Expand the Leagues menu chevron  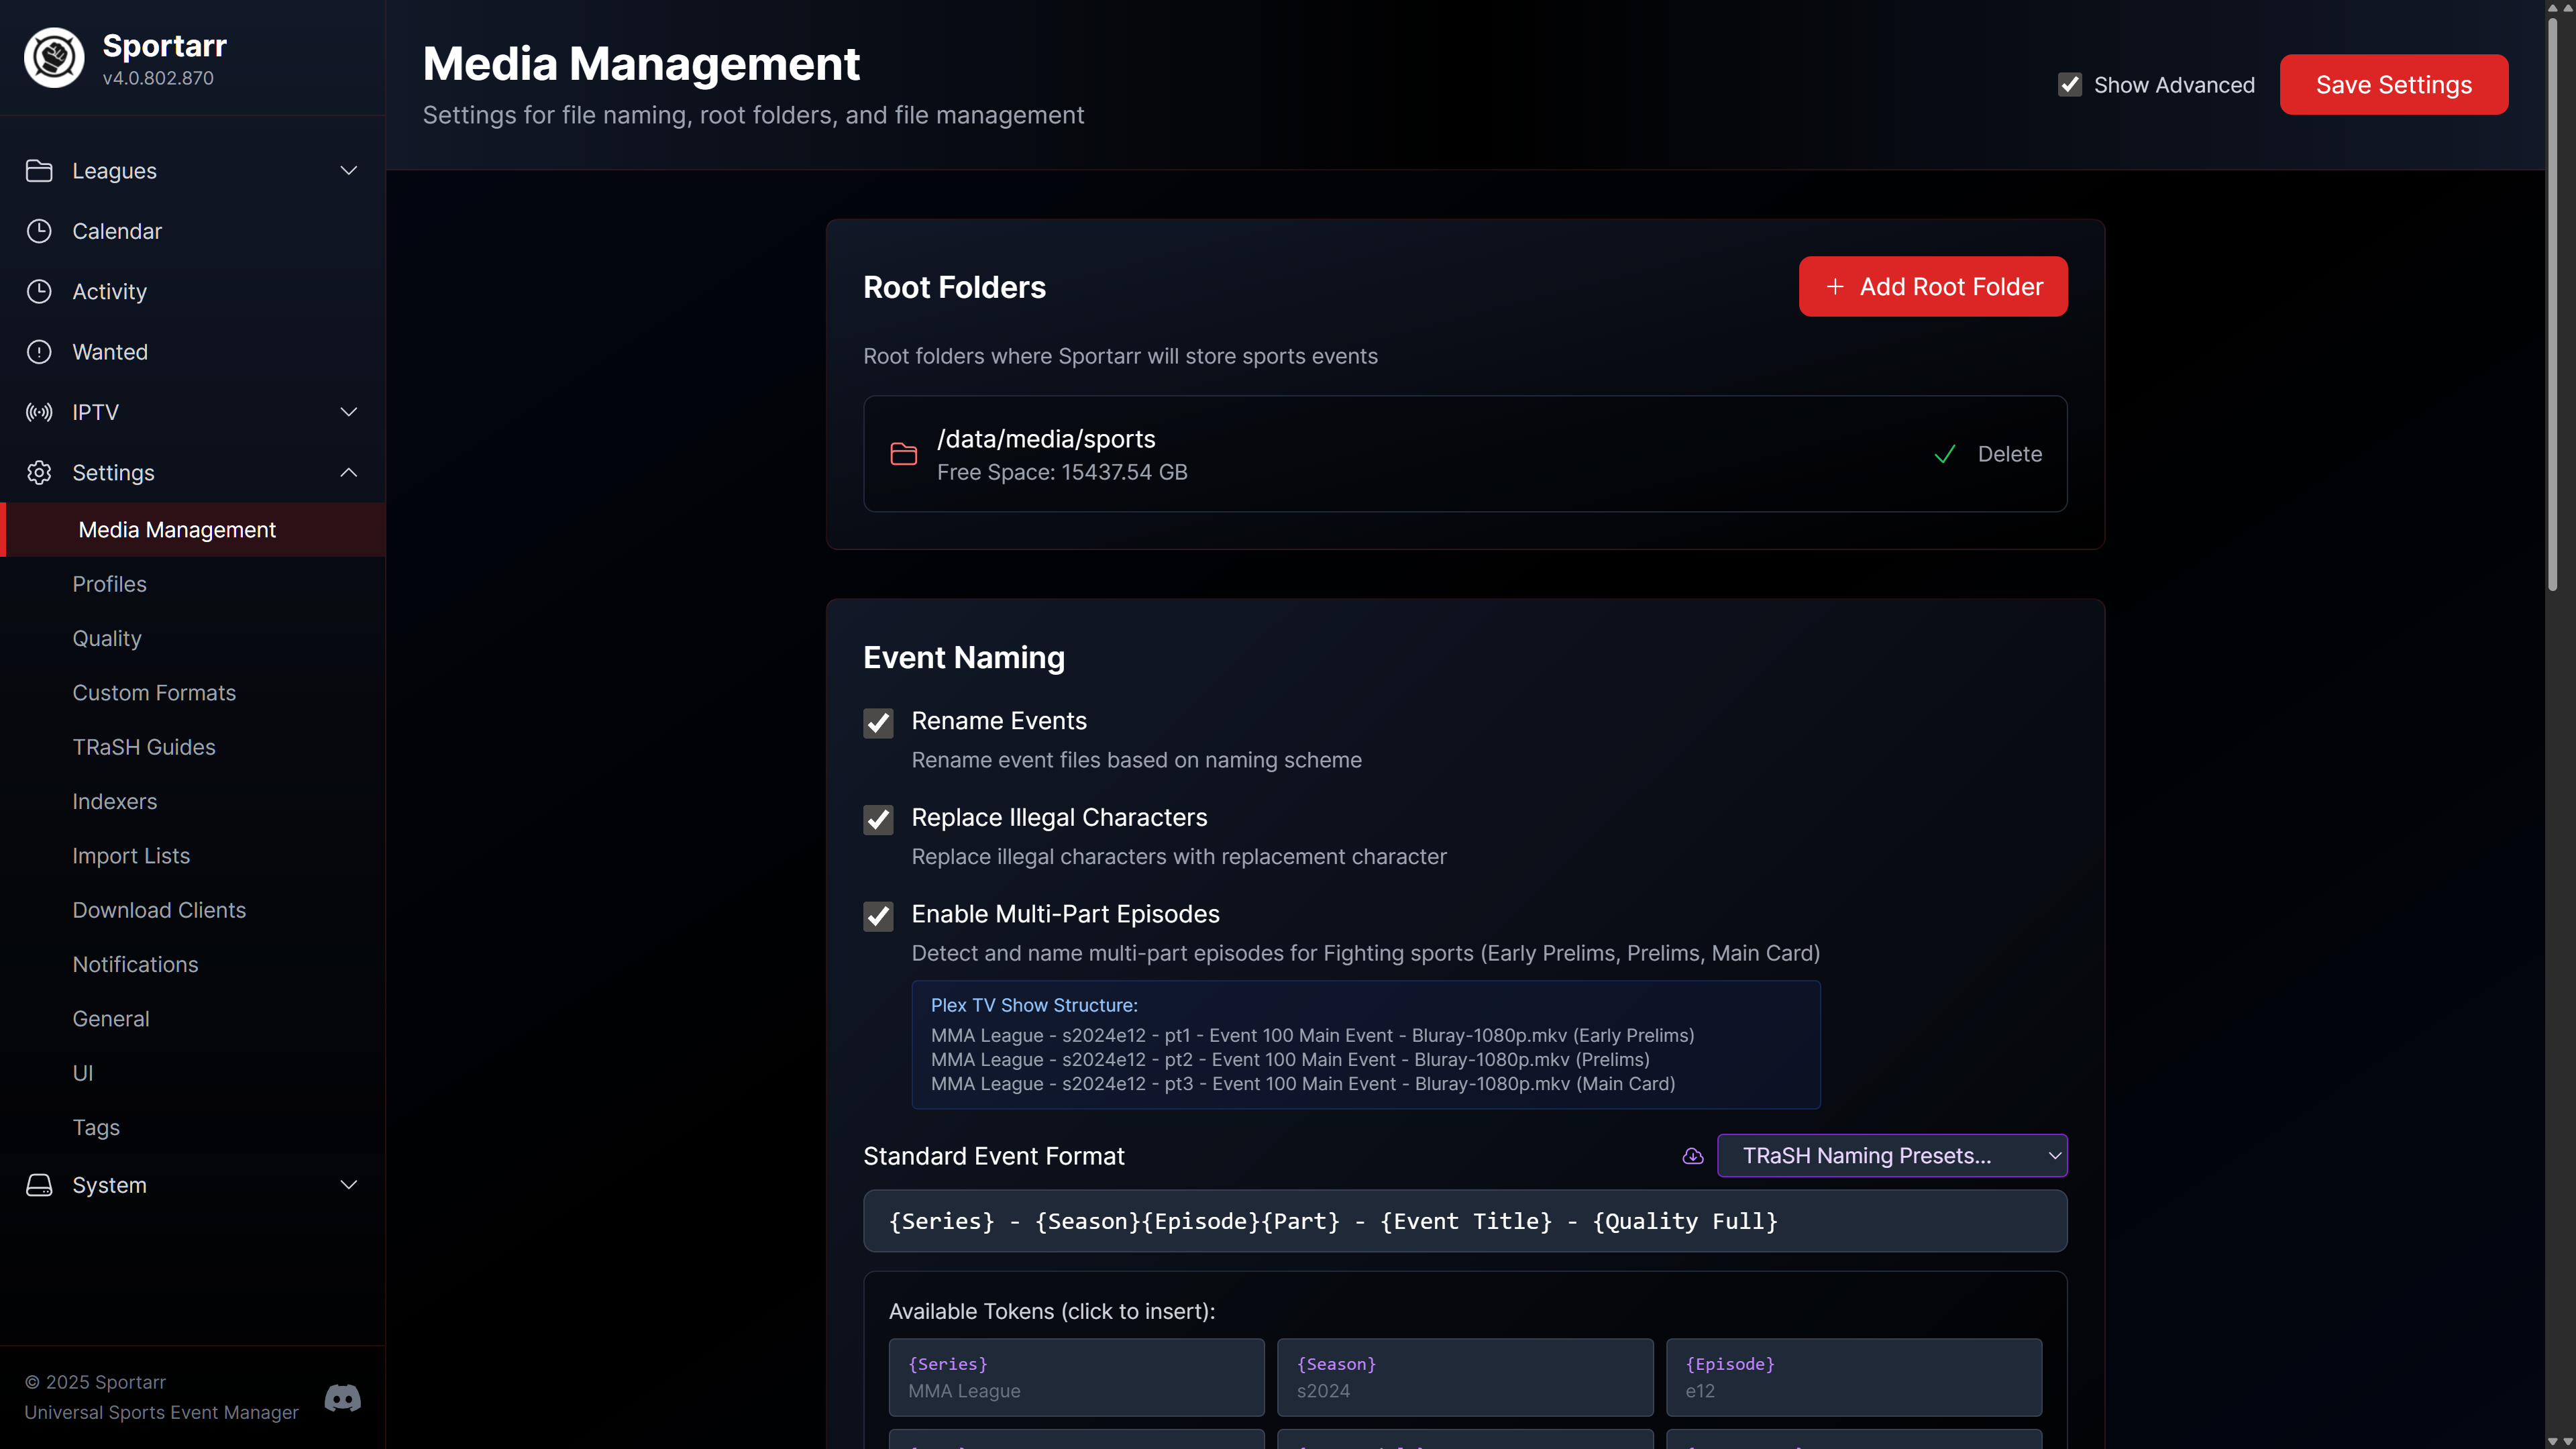click(349, 171)
